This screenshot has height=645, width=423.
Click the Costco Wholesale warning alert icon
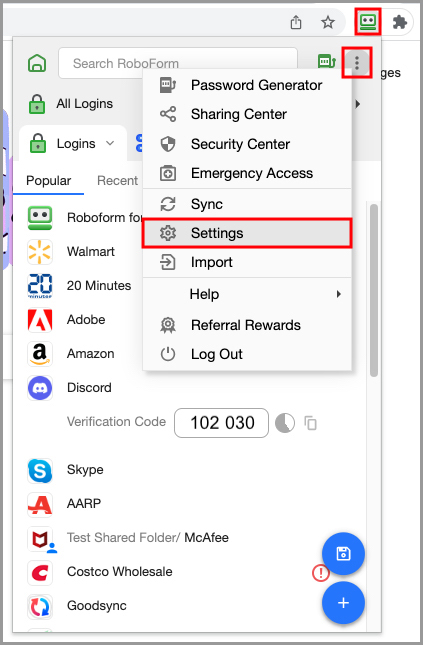pyautogui.click(x=321, y=573)
